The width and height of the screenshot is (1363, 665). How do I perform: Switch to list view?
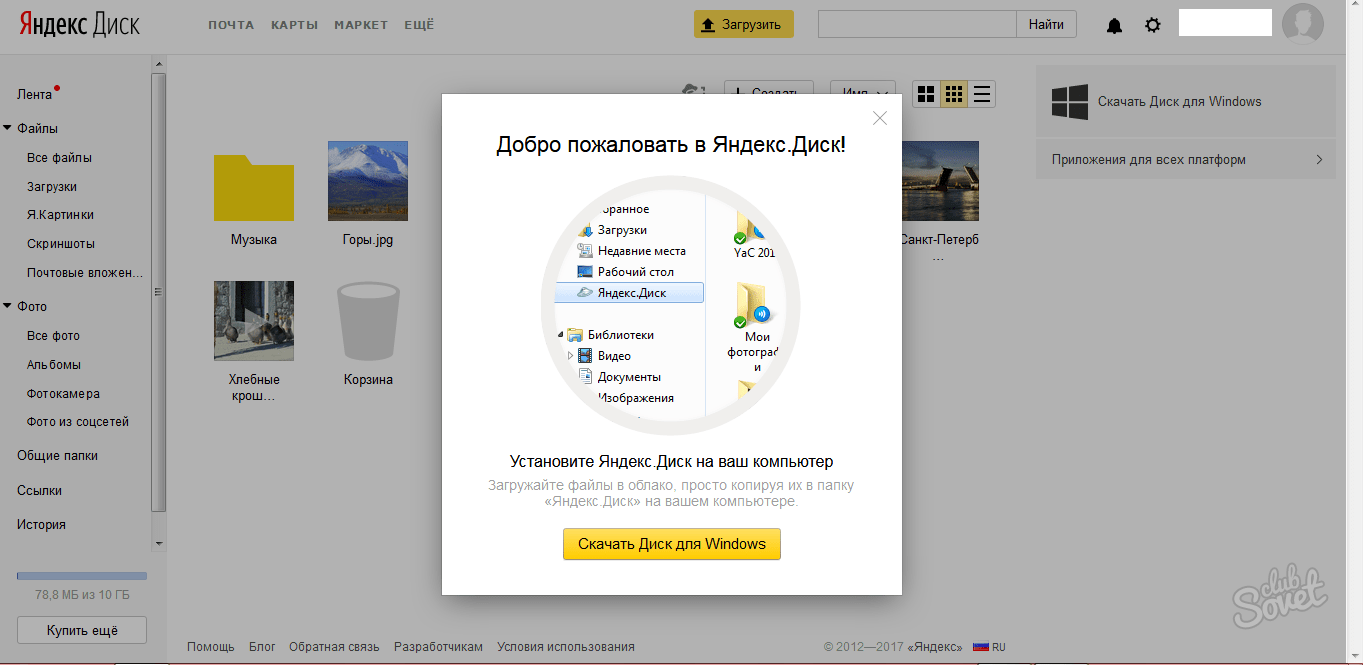pyautogui.click(x=982, y=94)
